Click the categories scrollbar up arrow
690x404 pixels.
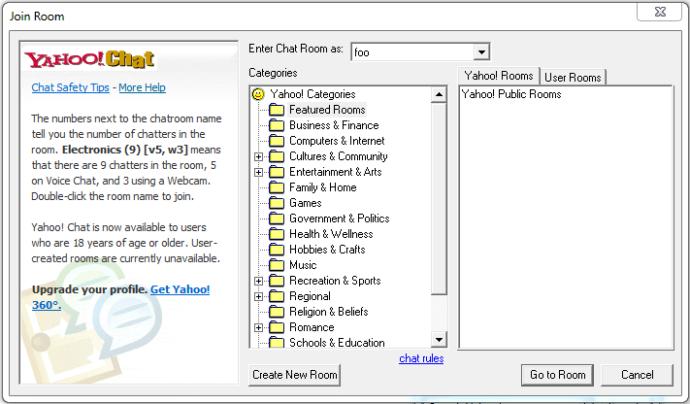point(439,95)
